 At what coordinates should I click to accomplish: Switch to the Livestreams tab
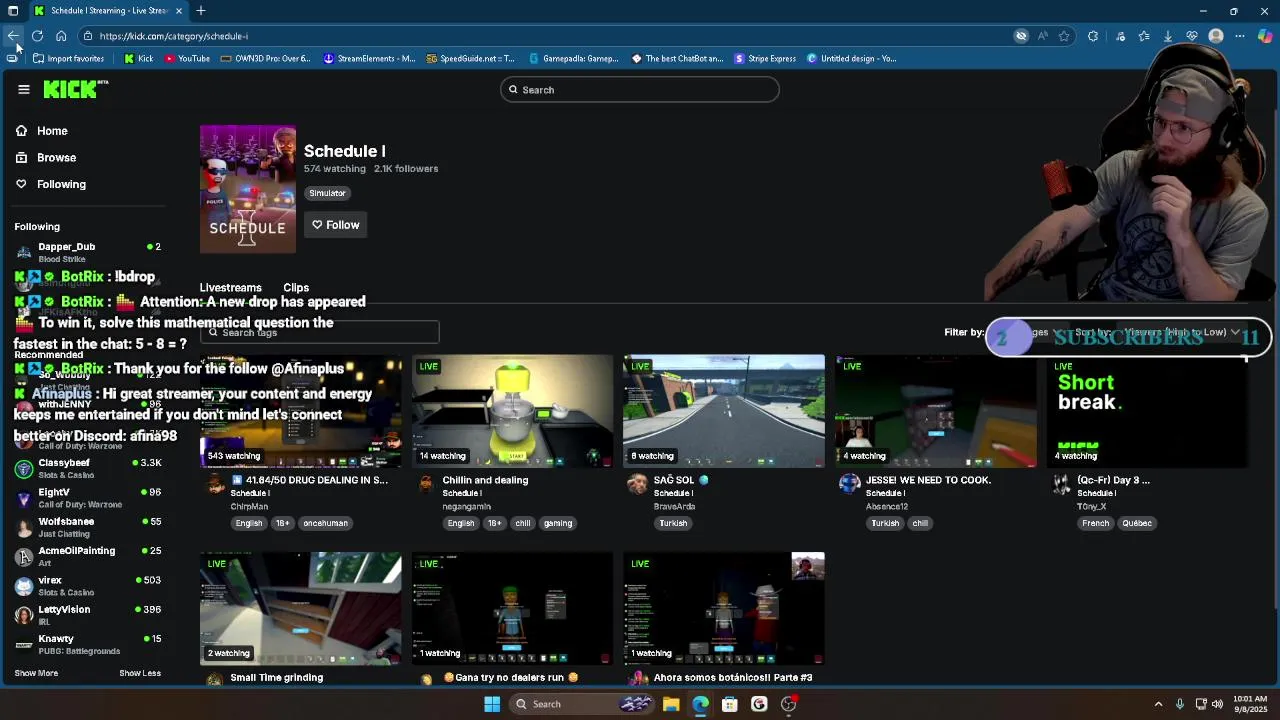point(230,288)
